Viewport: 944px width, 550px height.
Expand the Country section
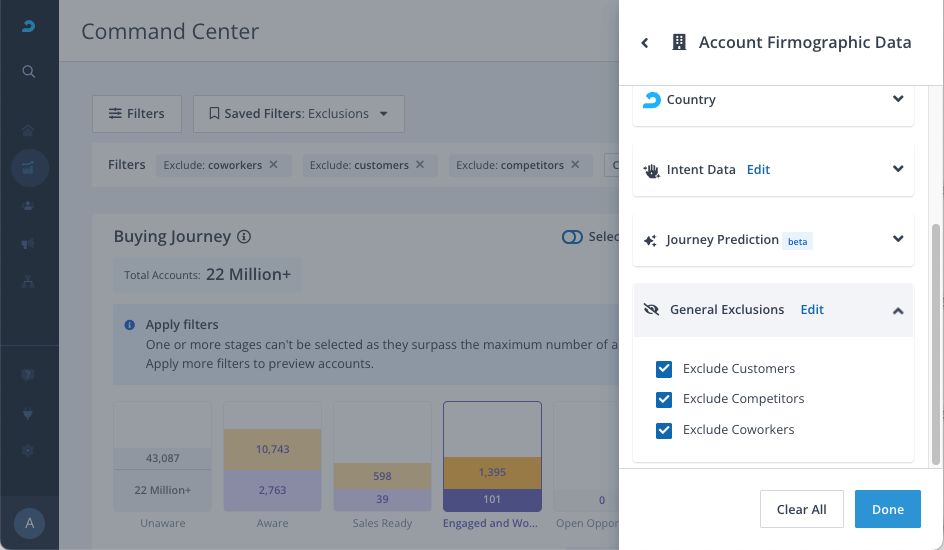(x=897, y=100)
